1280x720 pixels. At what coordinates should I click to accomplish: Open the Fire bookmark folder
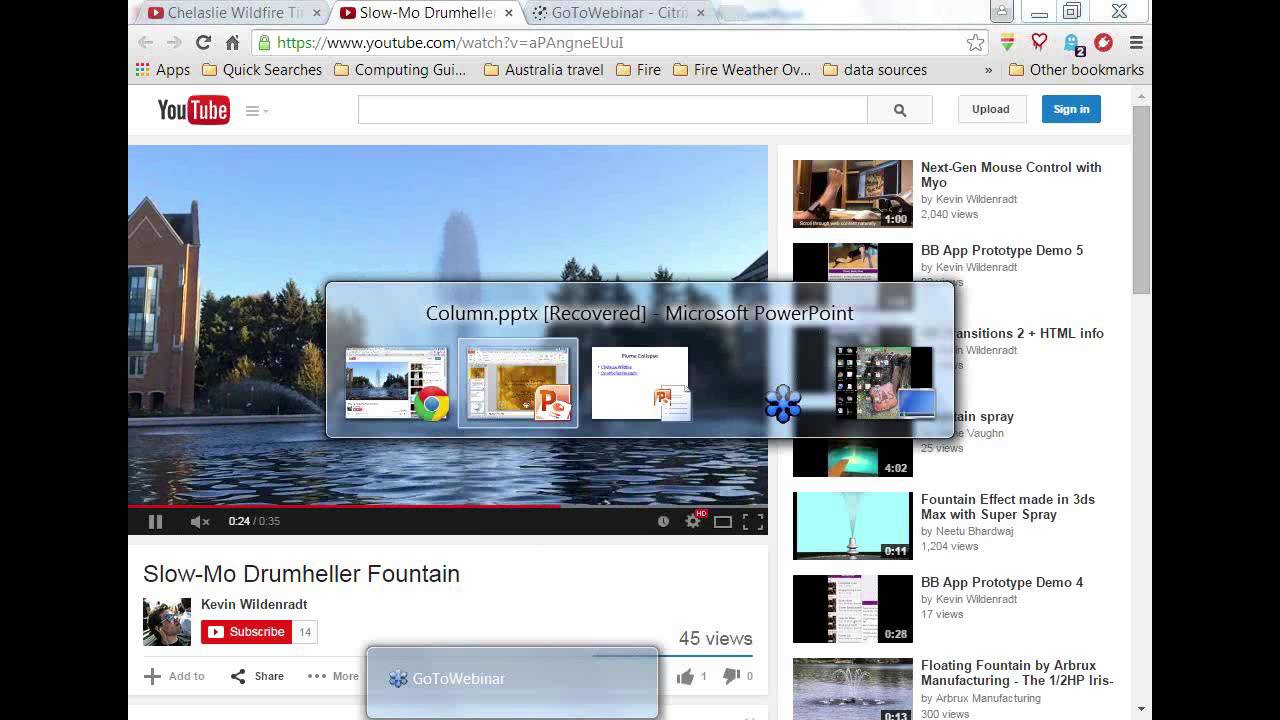pos(638,70)
